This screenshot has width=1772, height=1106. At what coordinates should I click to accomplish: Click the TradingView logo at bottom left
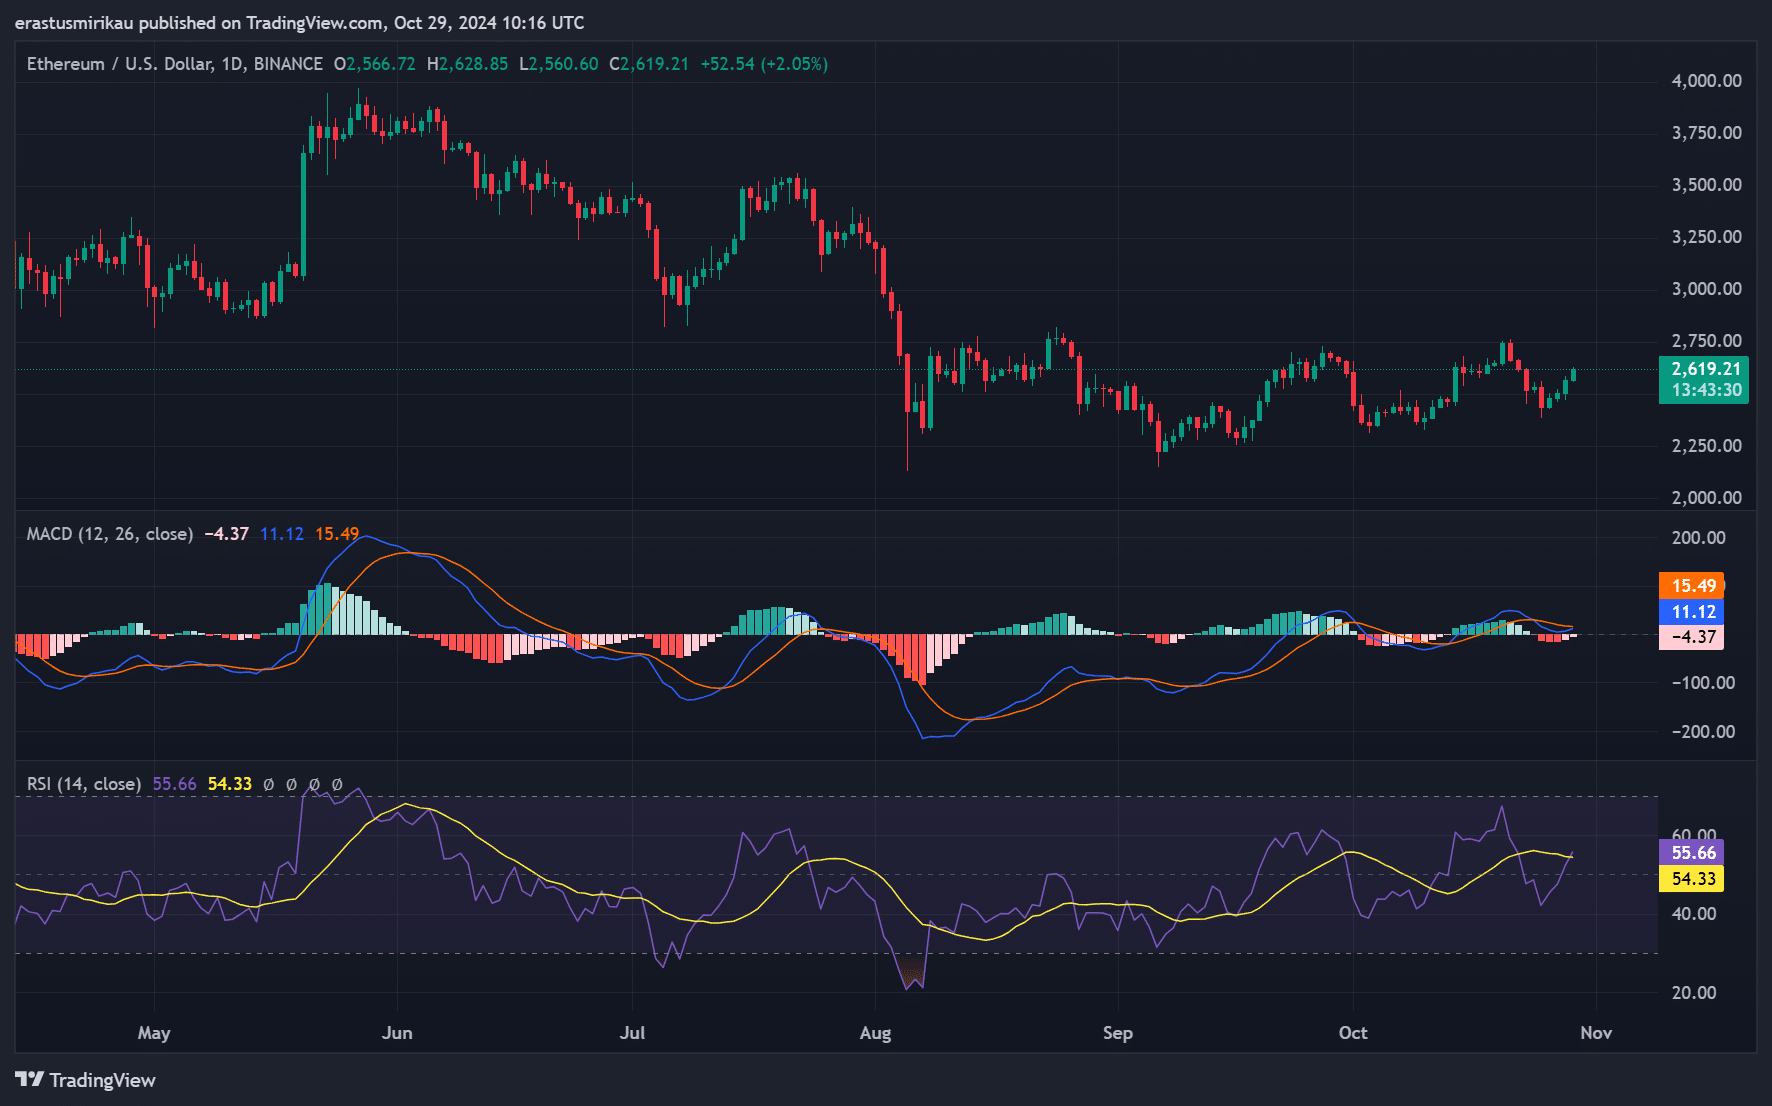click(x=85, y=1080)
